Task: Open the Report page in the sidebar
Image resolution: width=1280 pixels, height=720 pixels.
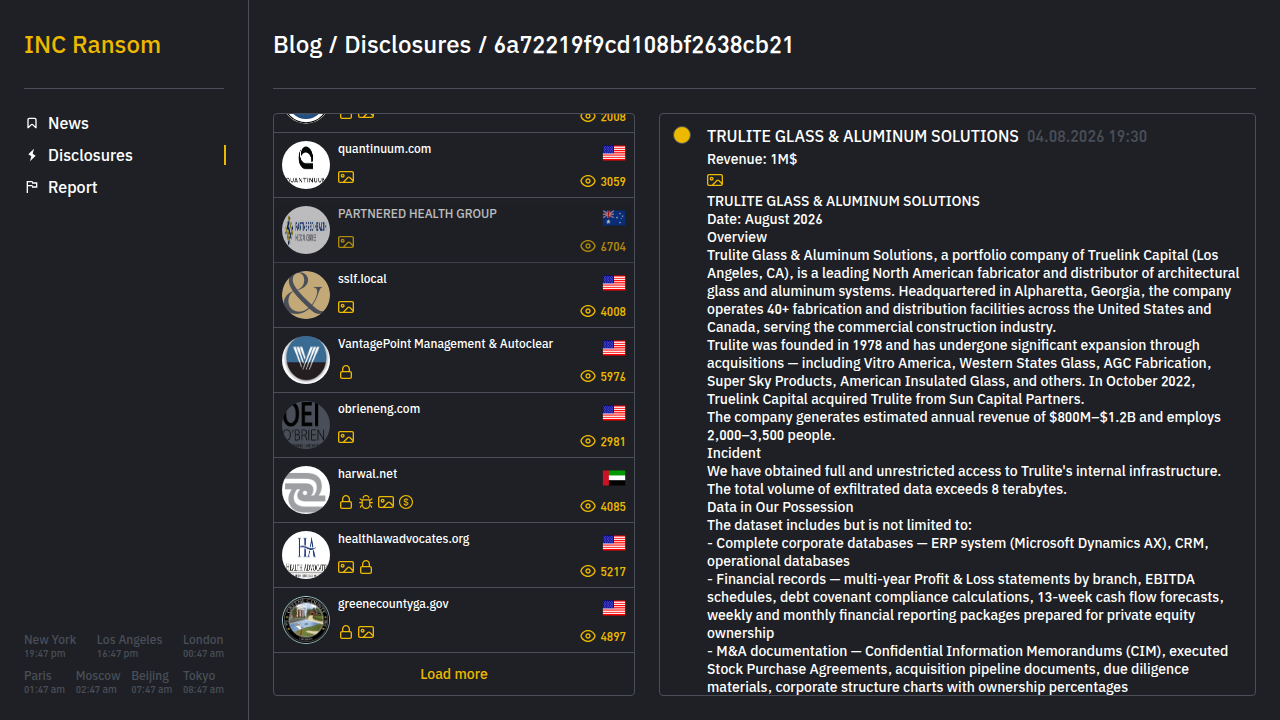Action: pos(72,187)
